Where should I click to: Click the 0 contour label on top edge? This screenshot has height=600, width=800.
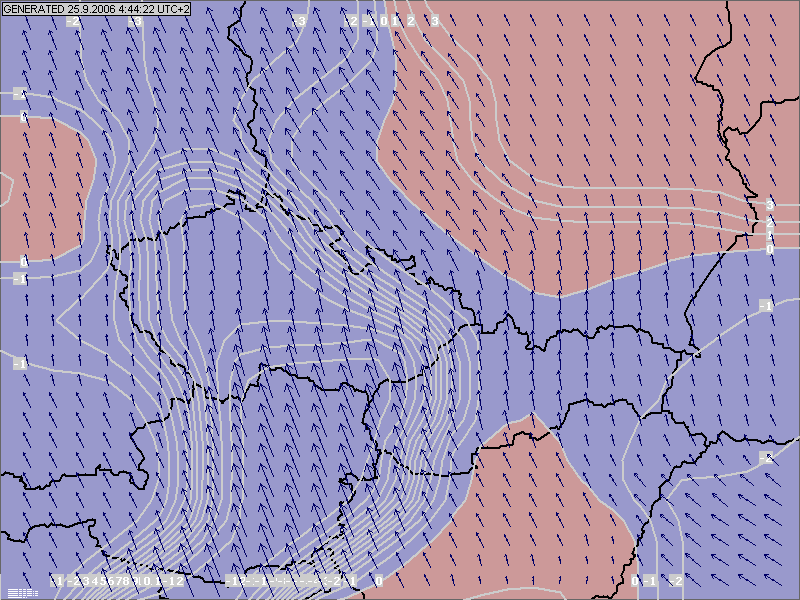(385, 20)
